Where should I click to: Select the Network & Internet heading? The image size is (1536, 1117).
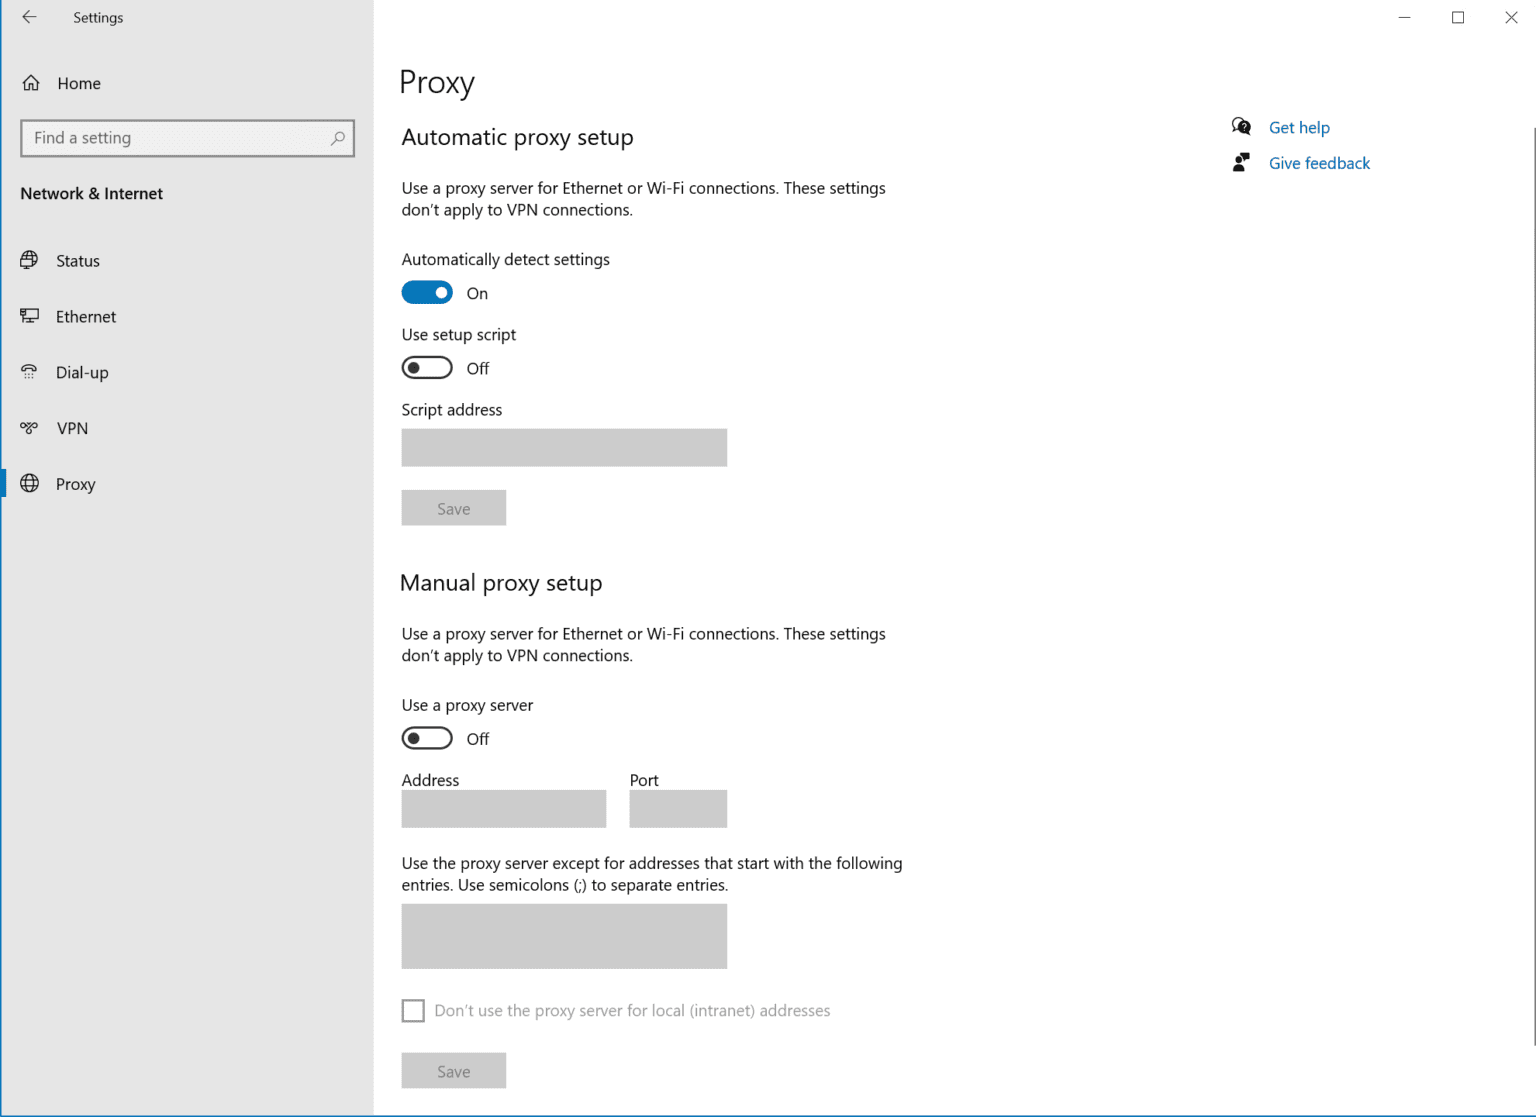coord(91,193)
